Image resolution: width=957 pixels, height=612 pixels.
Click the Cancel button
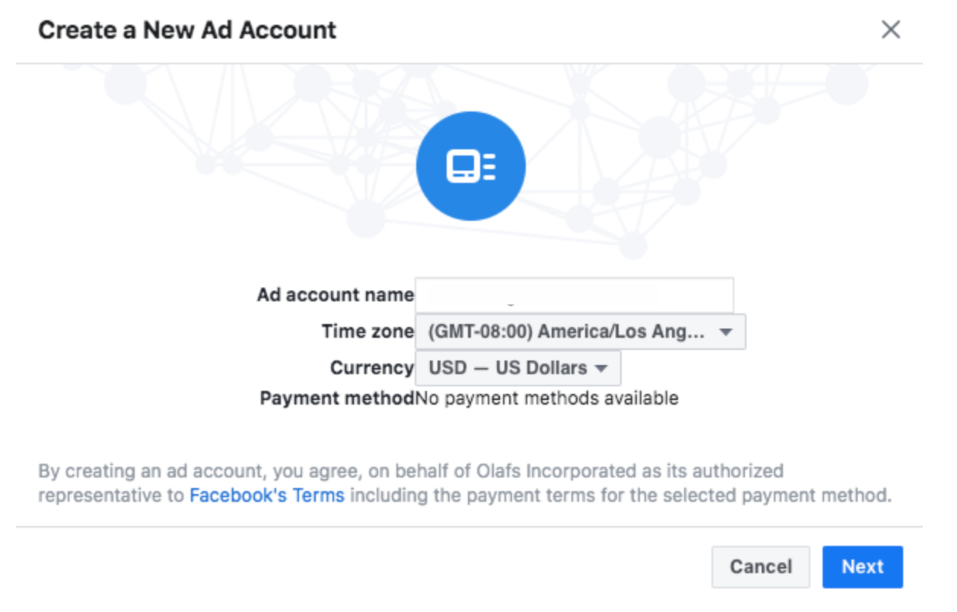760,567
